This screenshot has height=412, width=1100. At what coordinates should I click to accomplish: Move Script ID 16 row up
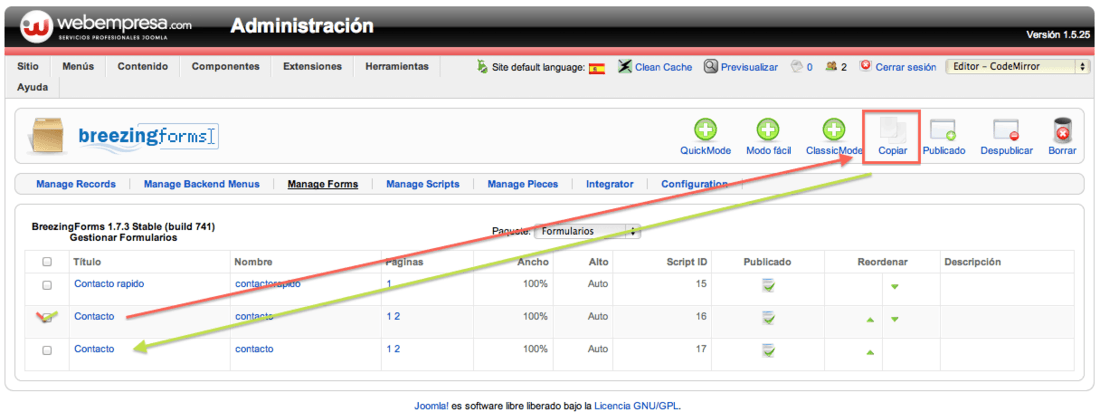pos(870,319)
